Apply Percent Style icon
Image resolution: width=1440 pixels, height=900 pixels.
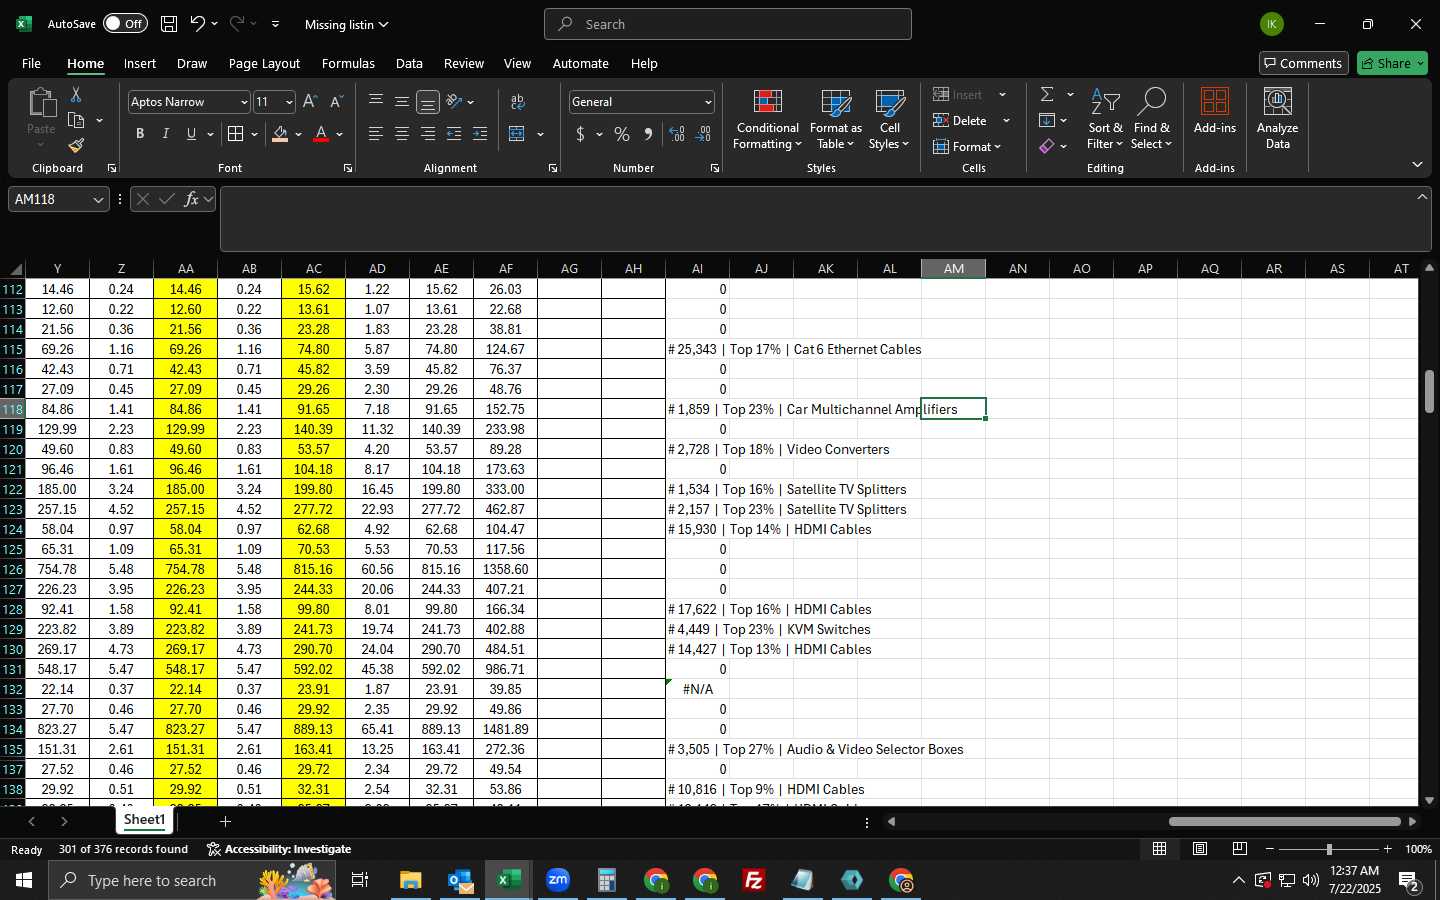[622, 134]
